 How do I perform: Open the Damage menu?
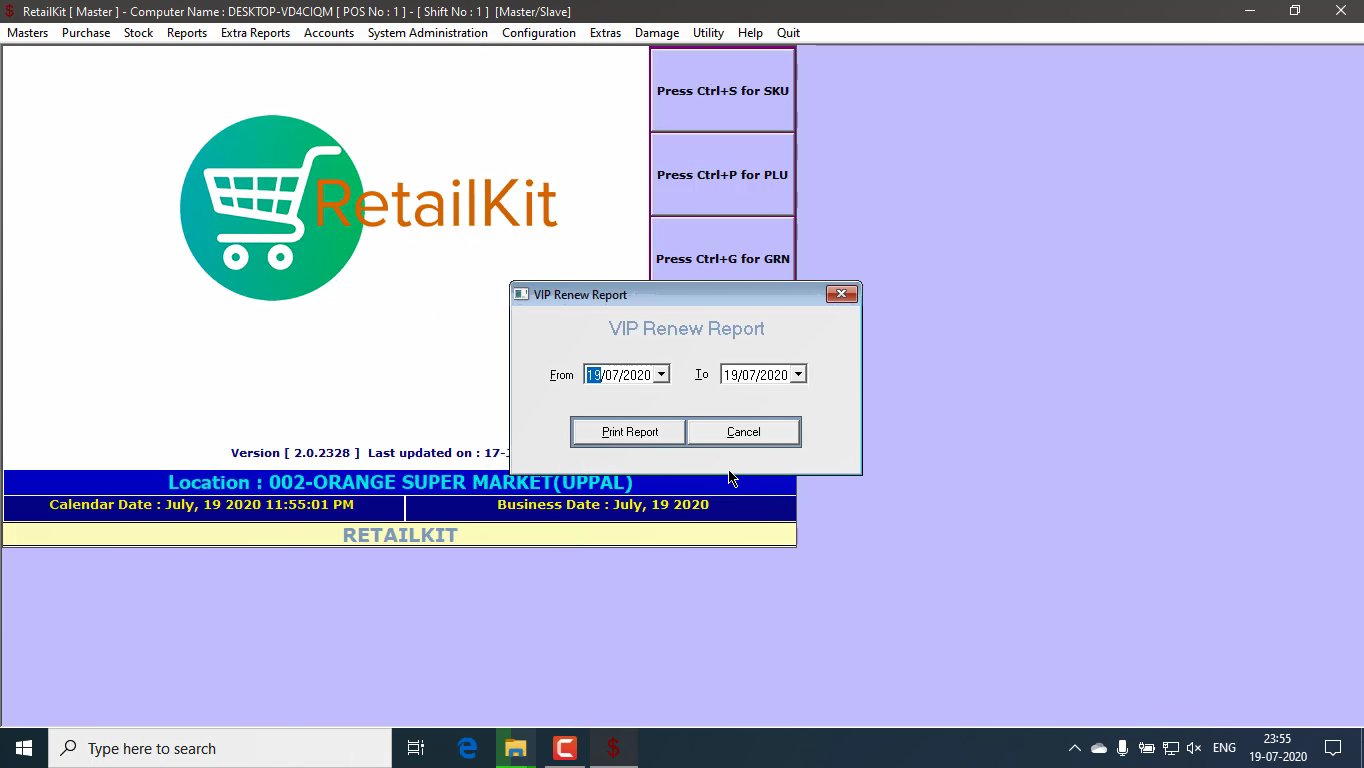coord(657,33)
